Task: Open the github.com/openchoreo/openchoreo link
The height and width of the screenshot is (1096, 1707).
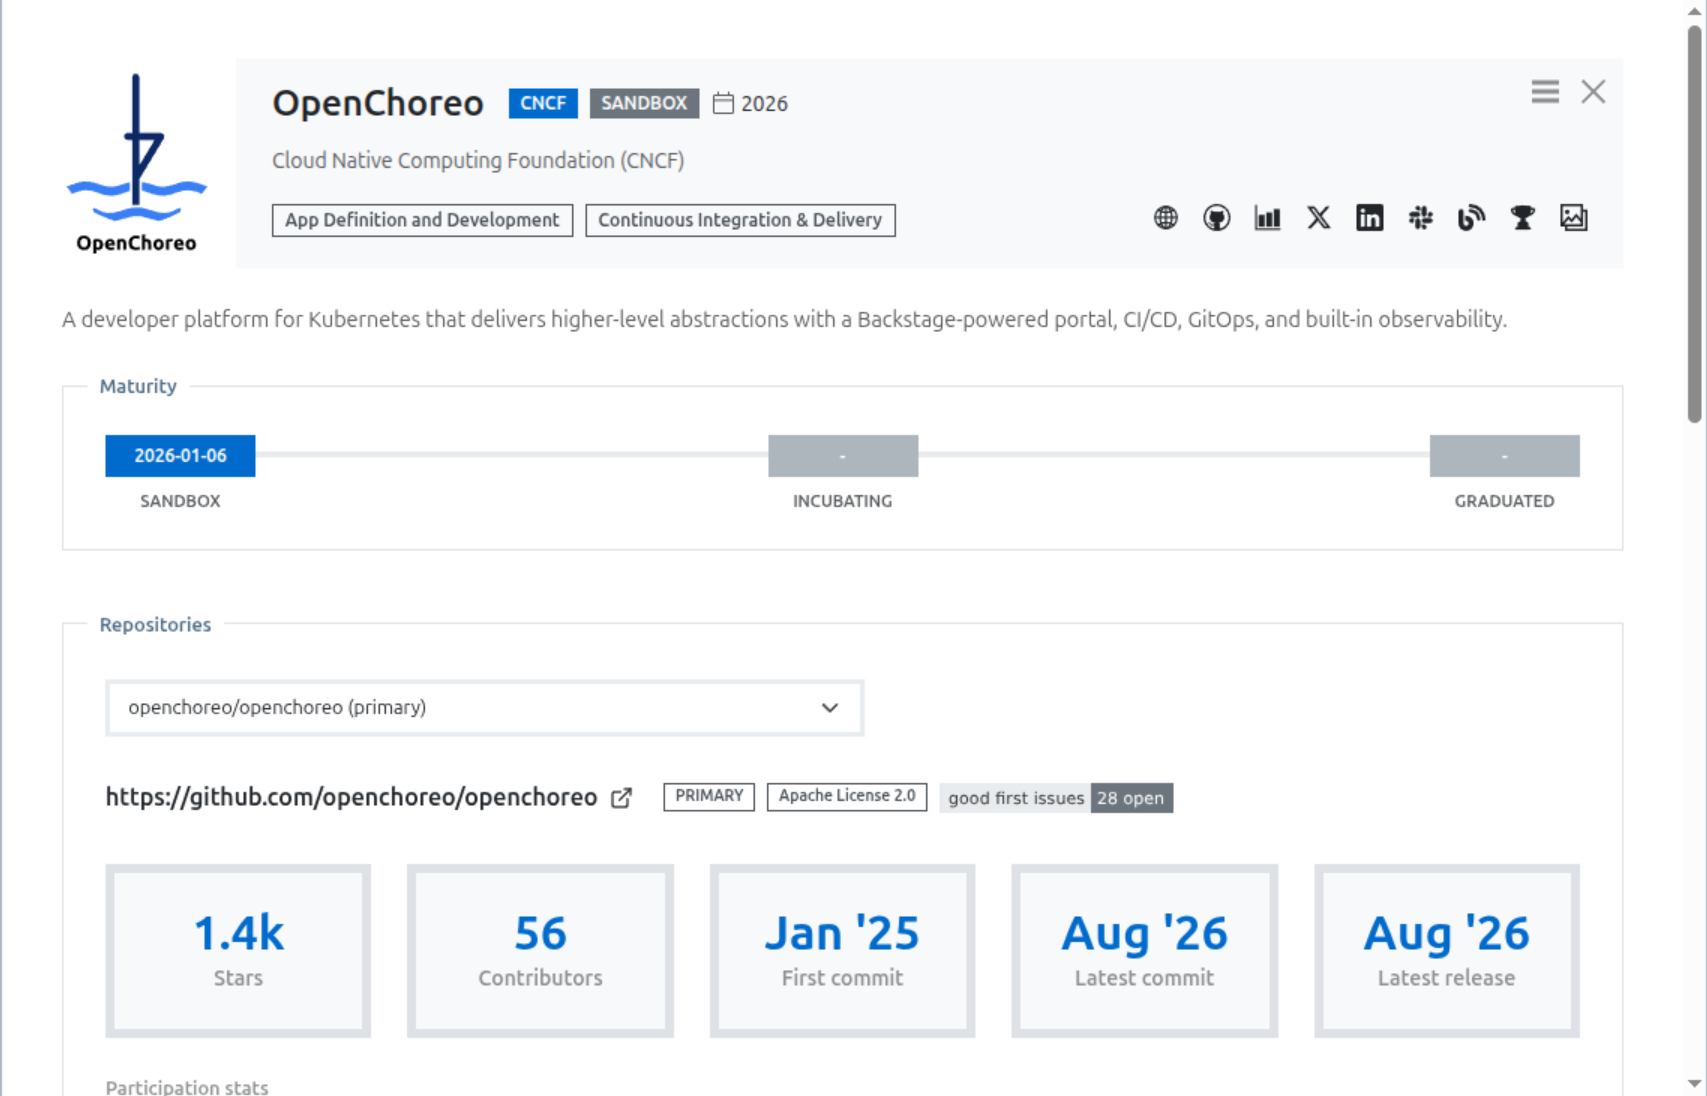Action: pyautogui.click(x=351, y=797)
